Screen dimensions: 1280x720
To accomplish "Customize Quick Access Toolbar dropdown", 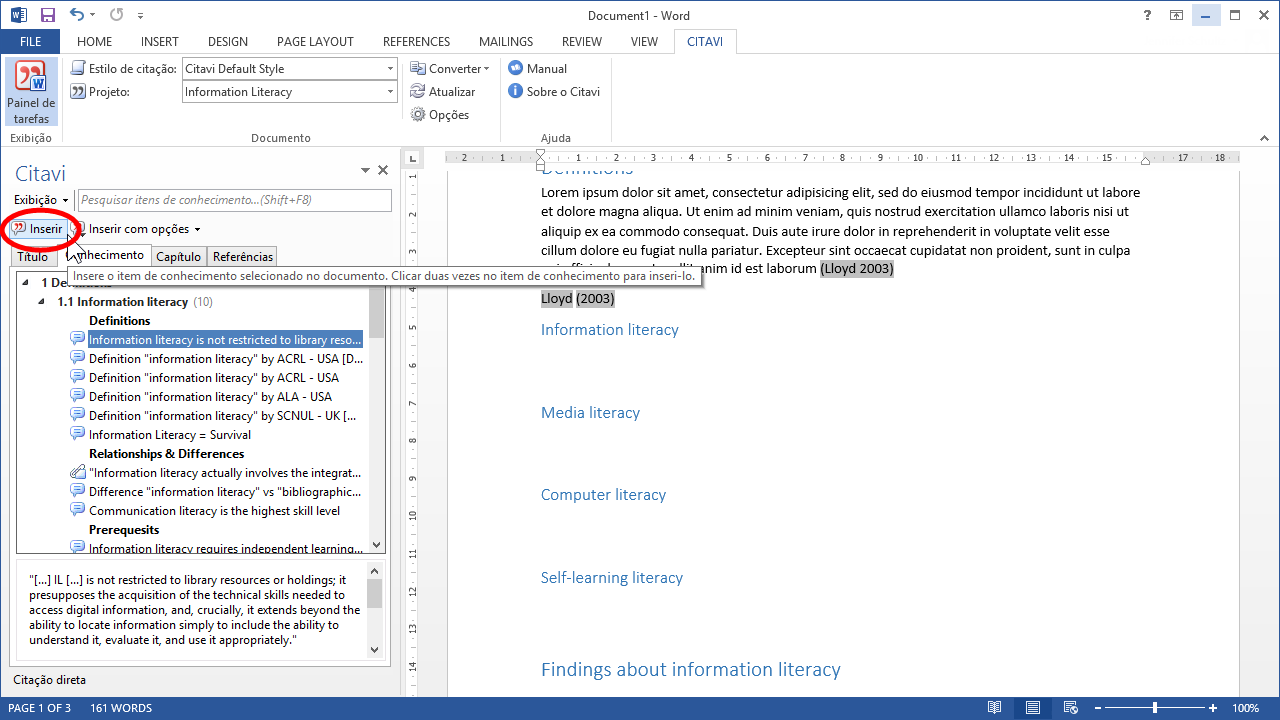I will [140, 16].
